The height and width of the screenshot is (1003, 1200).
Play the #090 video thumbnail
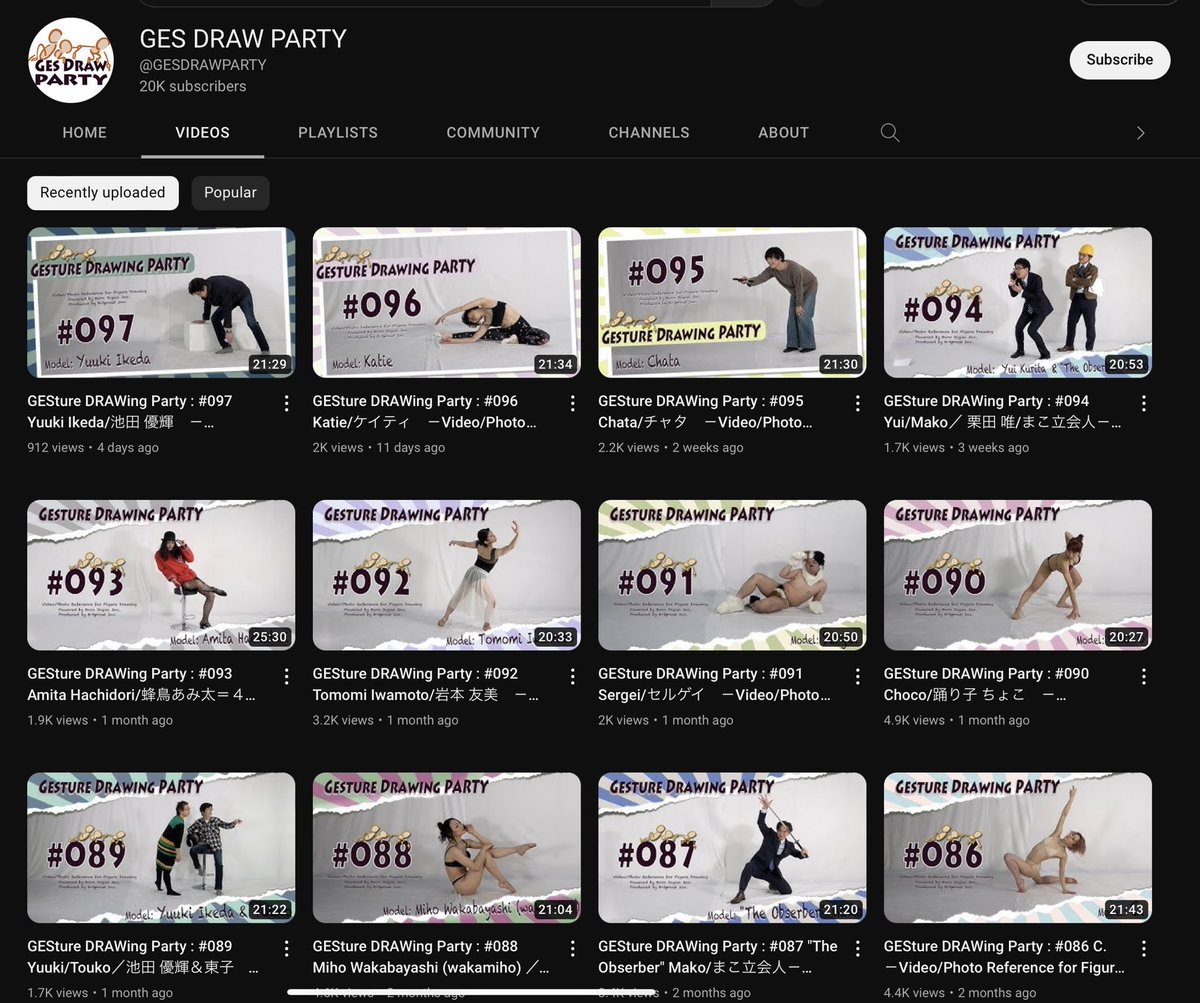coord(1018,575)
